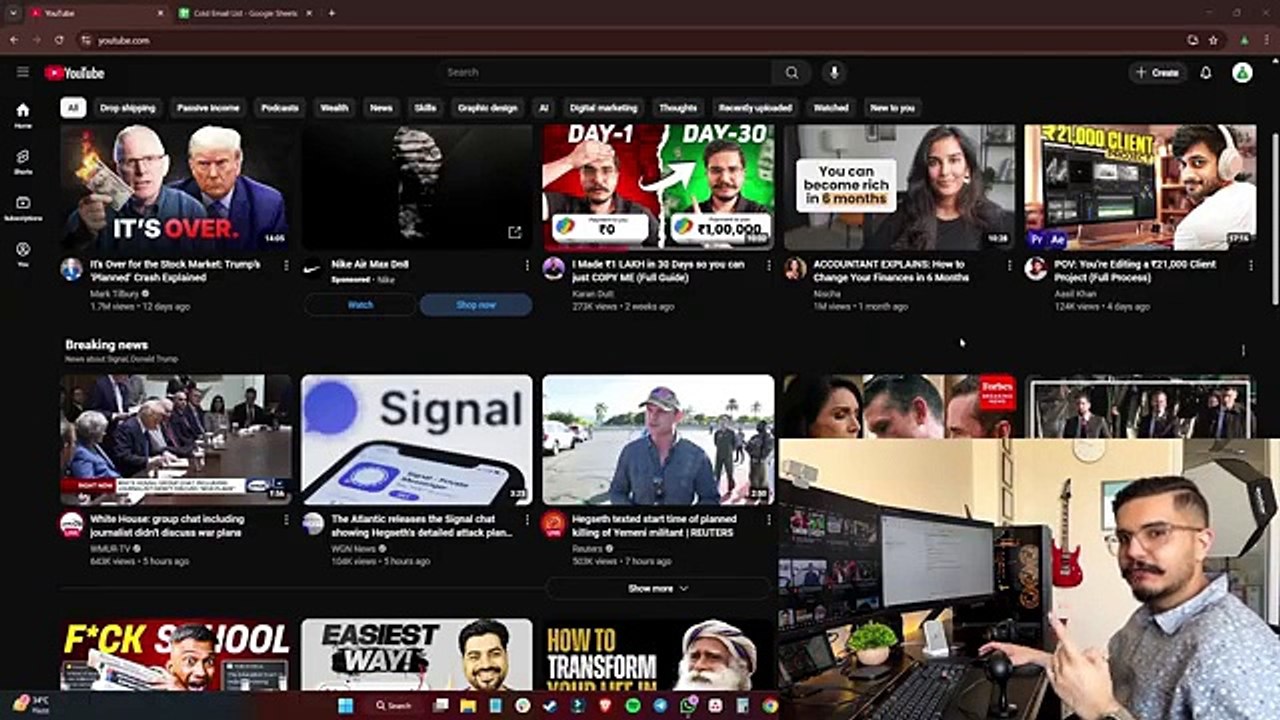Image resolution: width=1280 pixels, height=720 pixels.
Task: Open a new browser tab
Action: [x=332, y=13]
